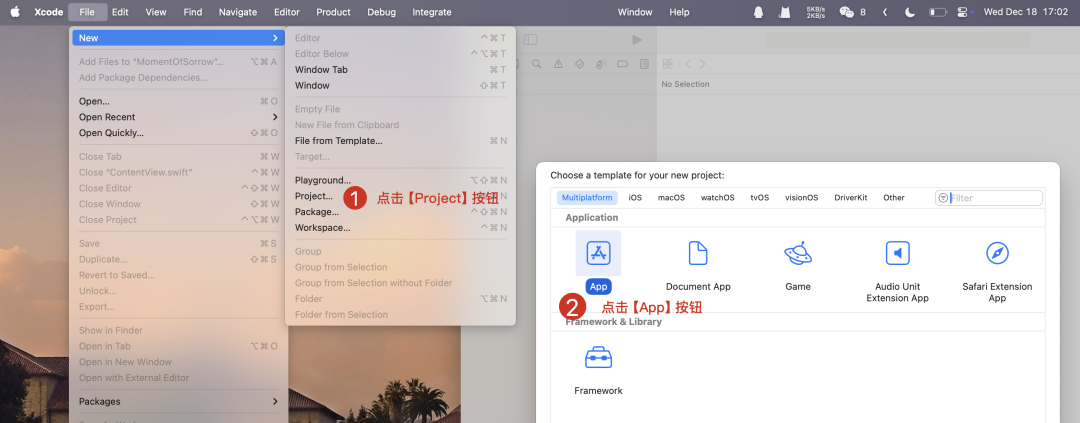The height and width of the screenshot is (423, 1080).
Task: Open the Help menu
Action: coord(679,12)
